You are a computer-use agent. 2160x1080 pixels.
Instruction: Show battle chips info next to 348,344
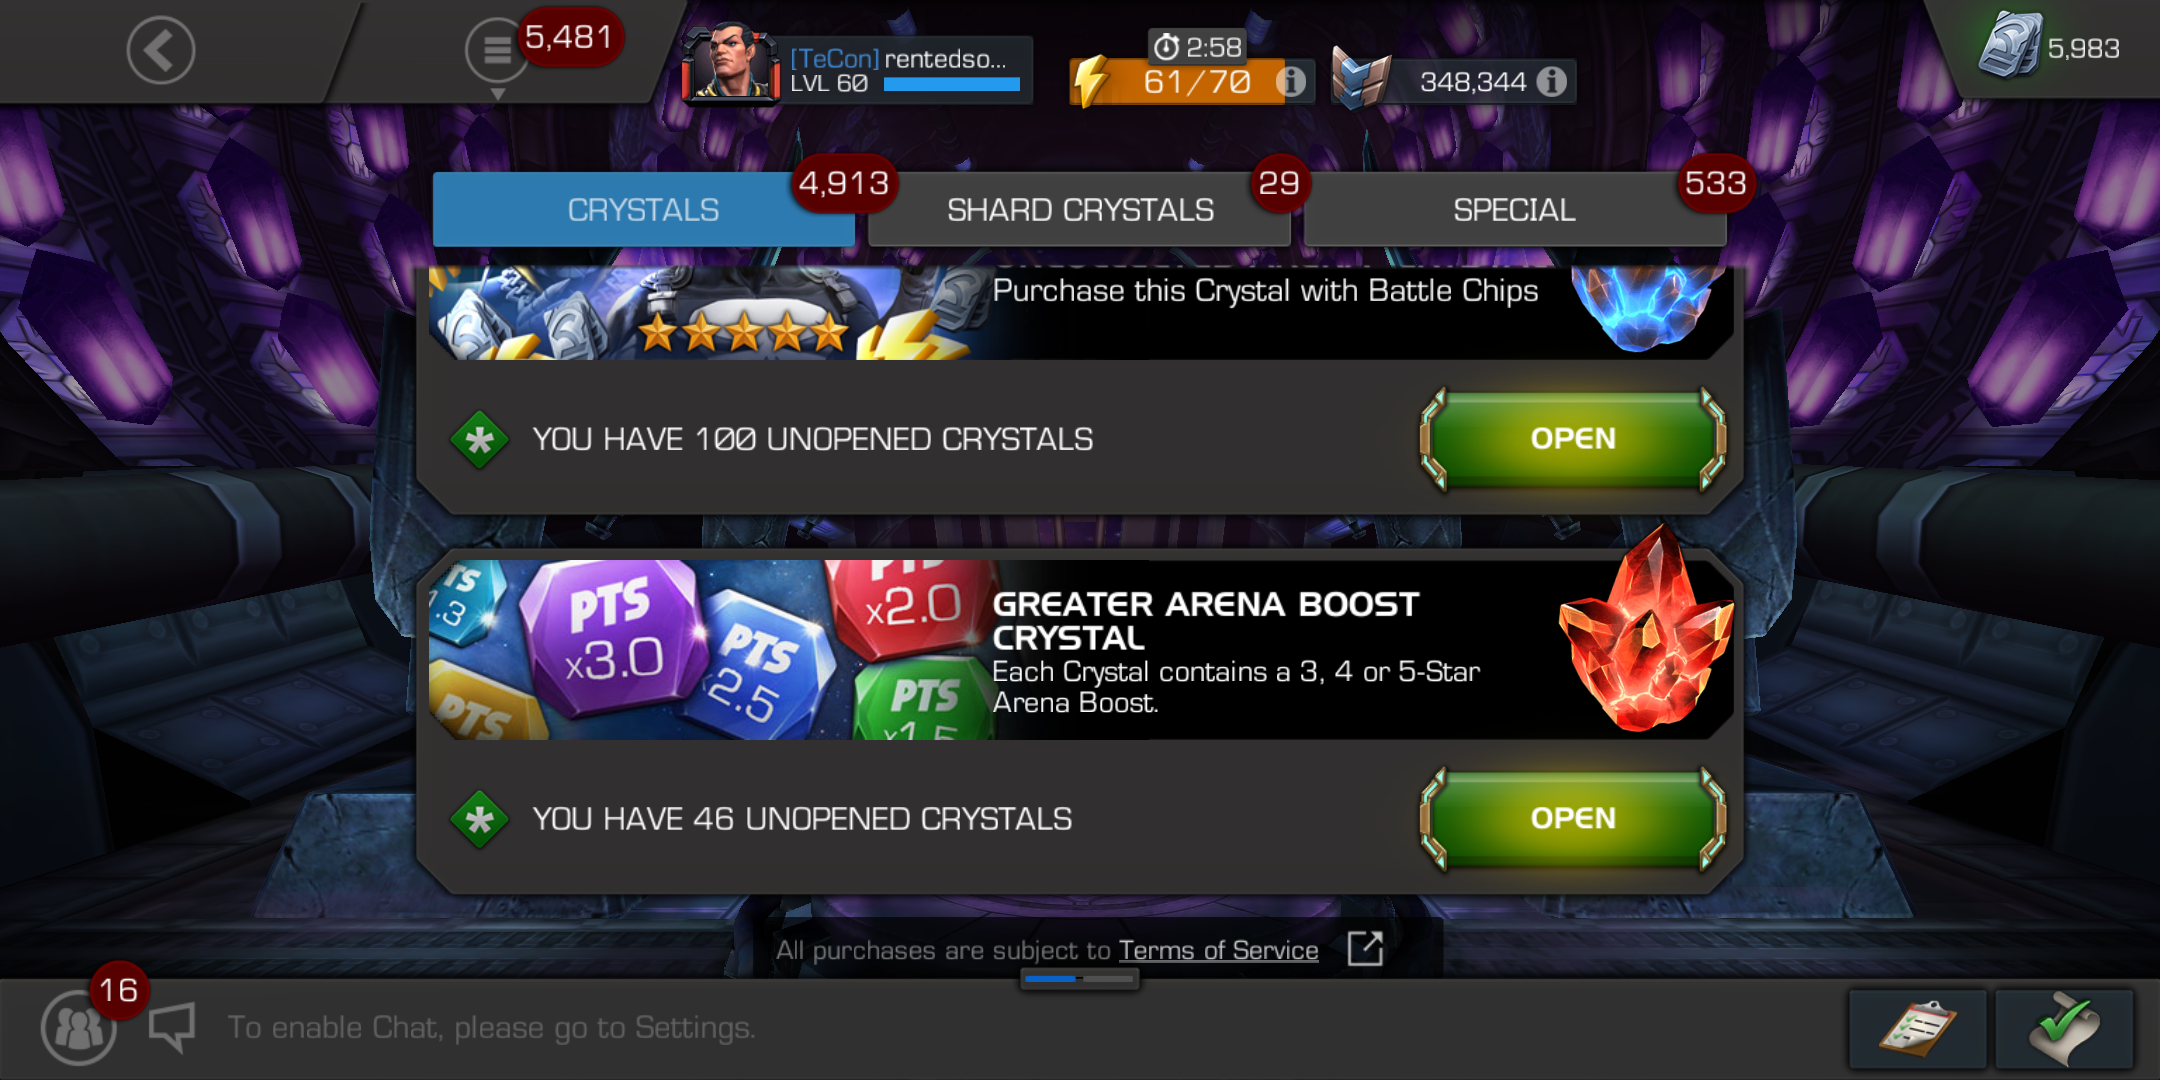click(x=1551, y=81)
